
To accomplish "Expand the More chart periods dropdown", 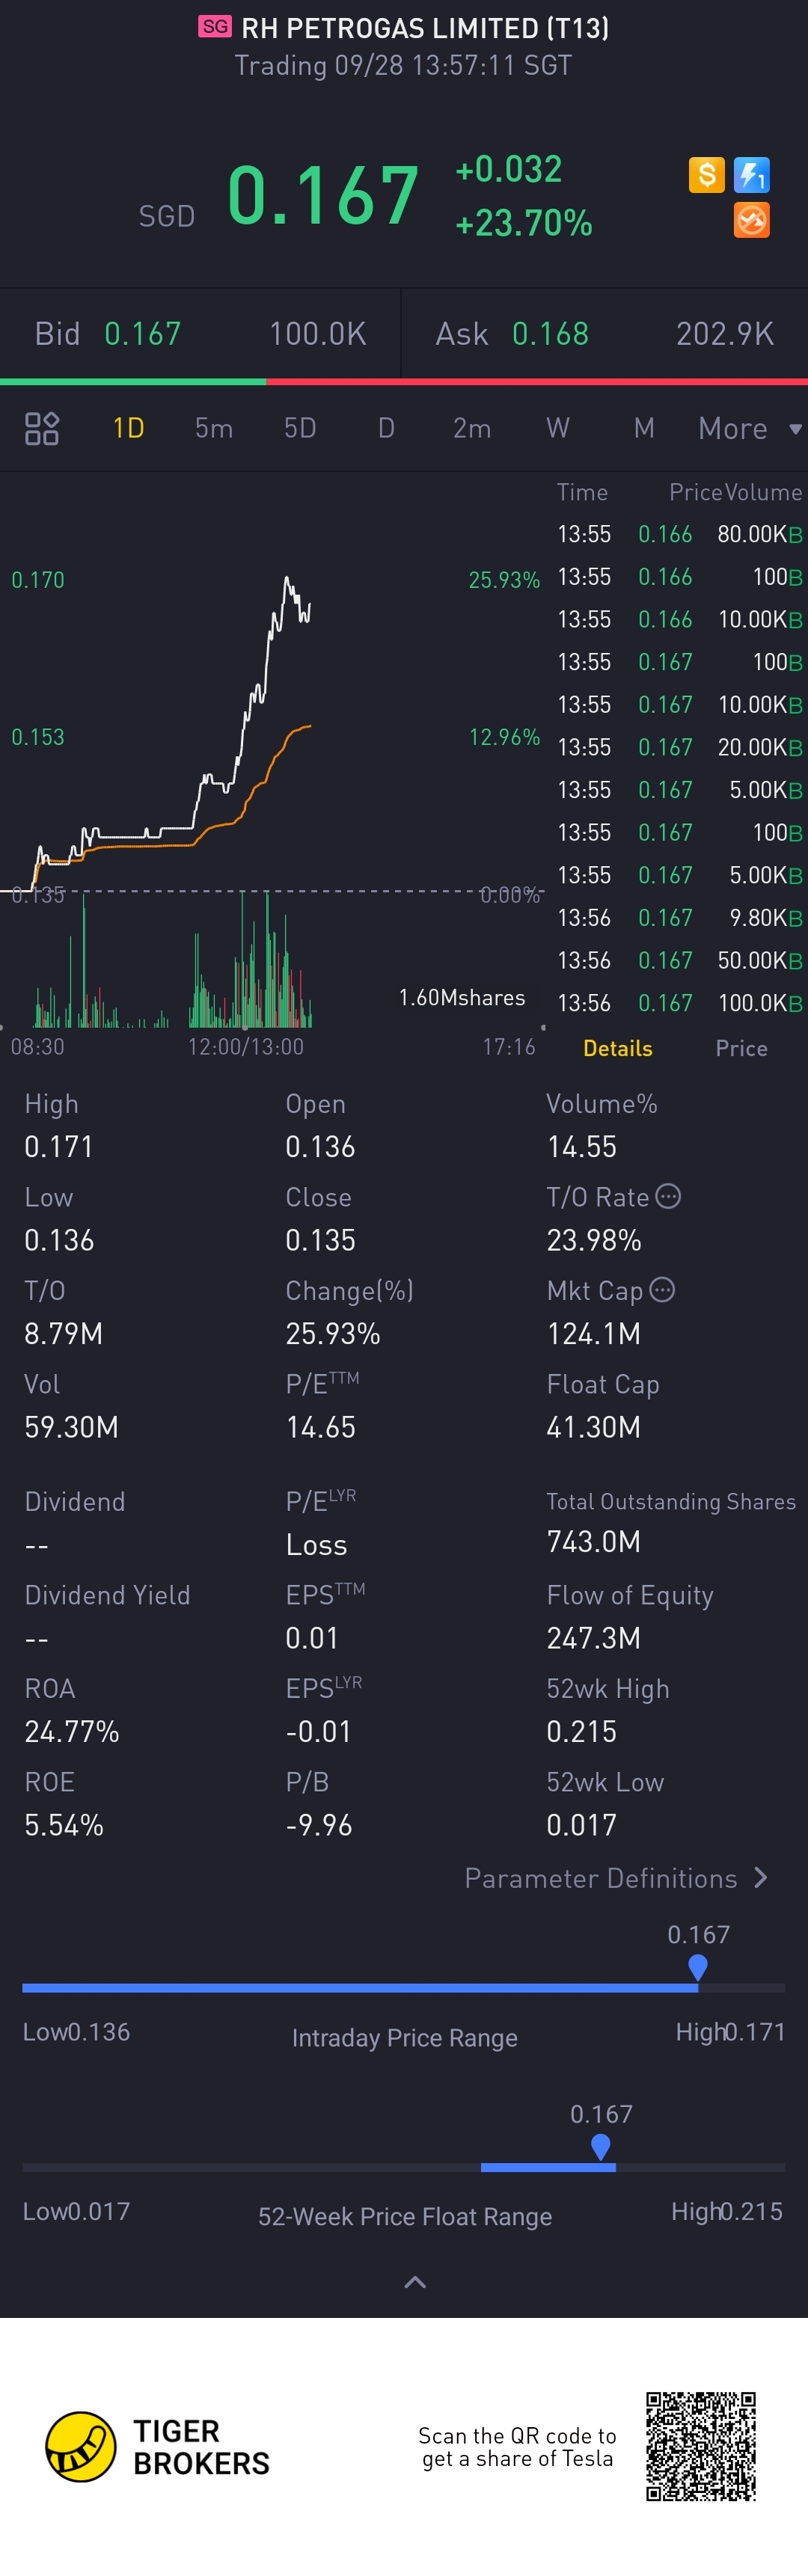I will pos(750,428).
